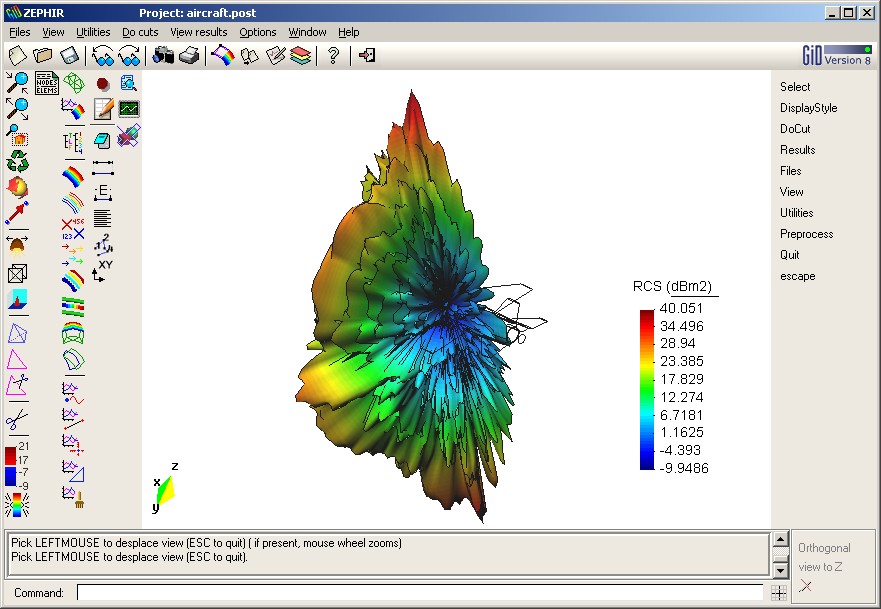Click the table with pencil edit icon

[103, 109]
